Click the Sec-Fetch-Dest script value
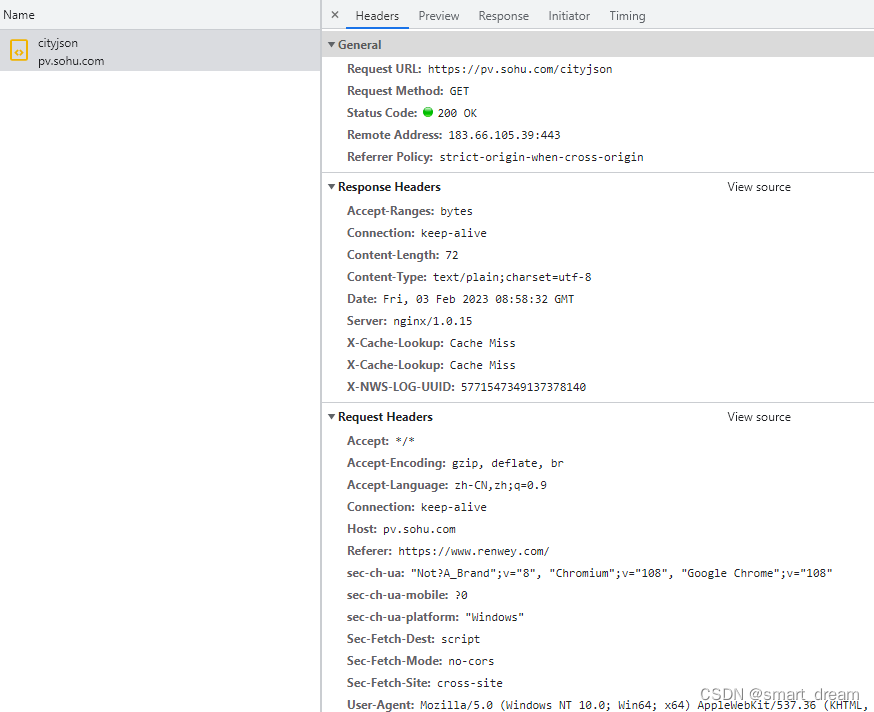Viewport: 874px width, 712px height. [x=460, y=639]
